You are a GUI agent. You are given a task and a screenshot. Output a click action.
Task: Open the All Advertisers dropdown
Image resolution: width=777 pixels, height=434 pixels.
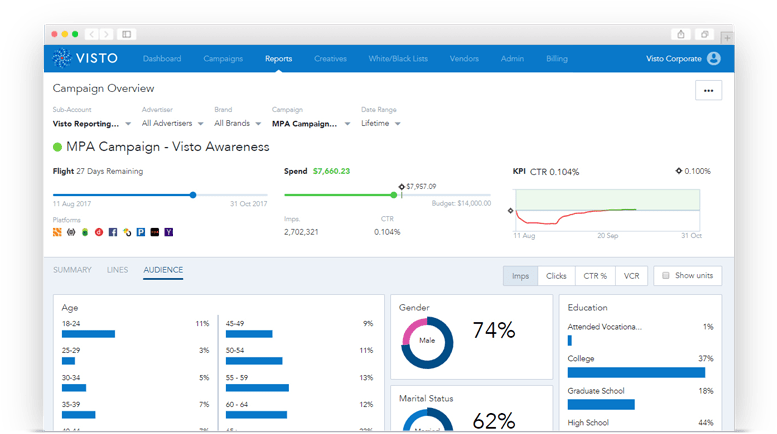click(x=173, y=124)
